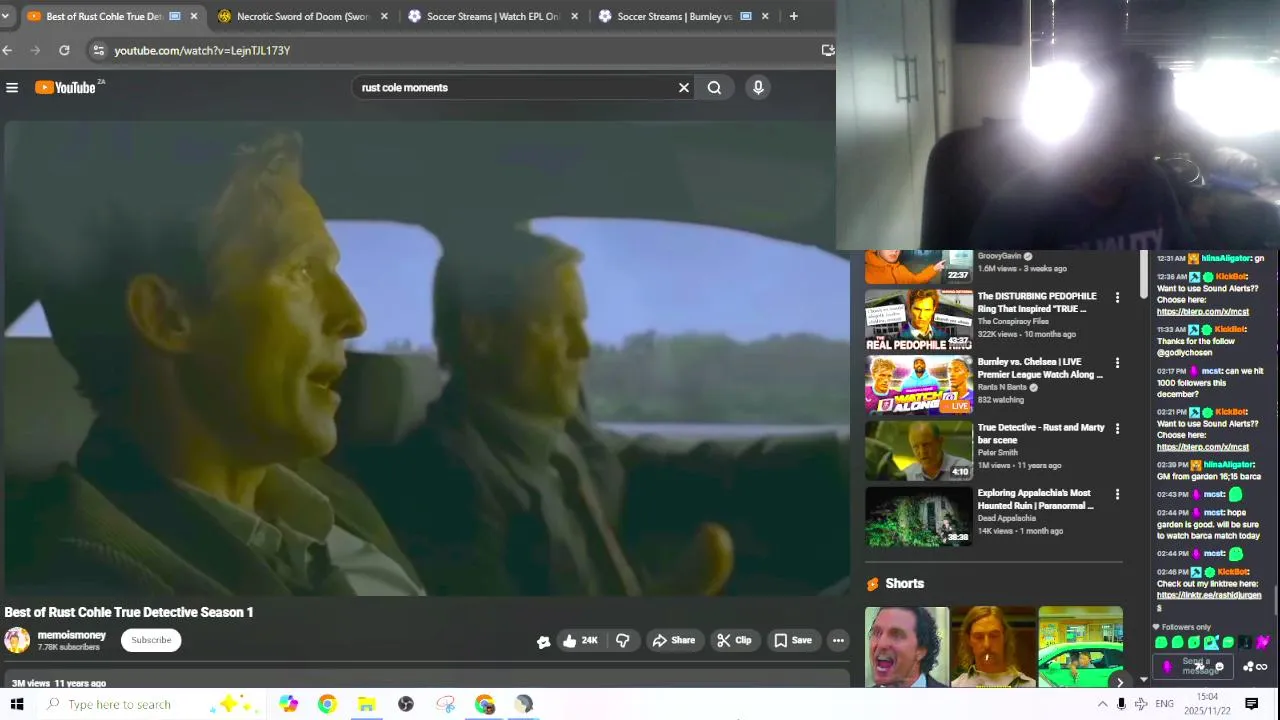
Task: Click hlinaAligator username at 02:39 PM
Action: click(x=1228, y=465)
